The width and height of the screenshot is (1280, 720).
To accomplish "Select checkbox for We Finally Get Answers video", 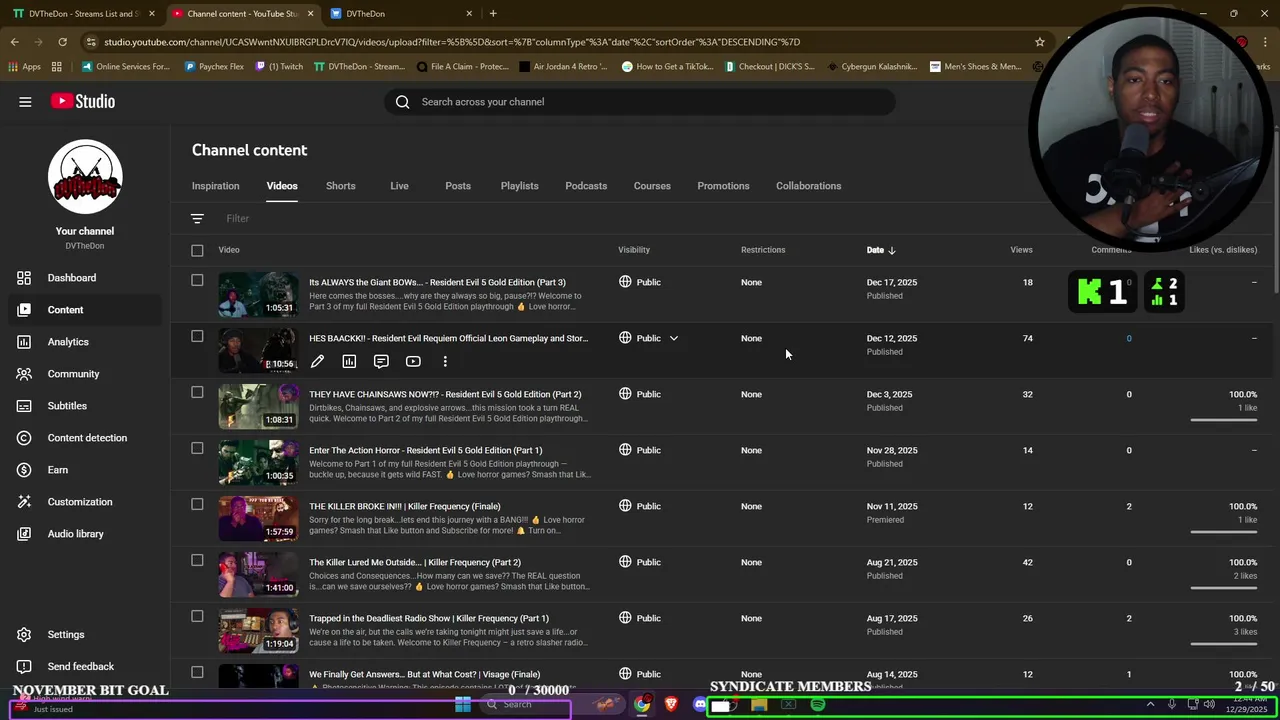I will [197, 672].
